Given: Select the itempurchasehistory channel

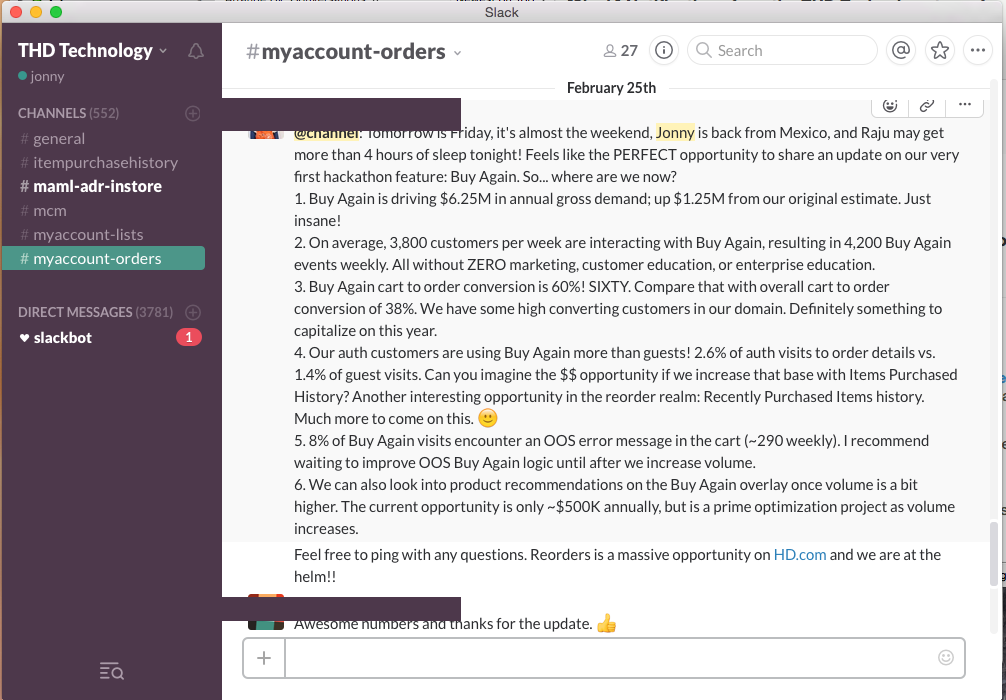Looking at the screenshot, I should point(103,162).
